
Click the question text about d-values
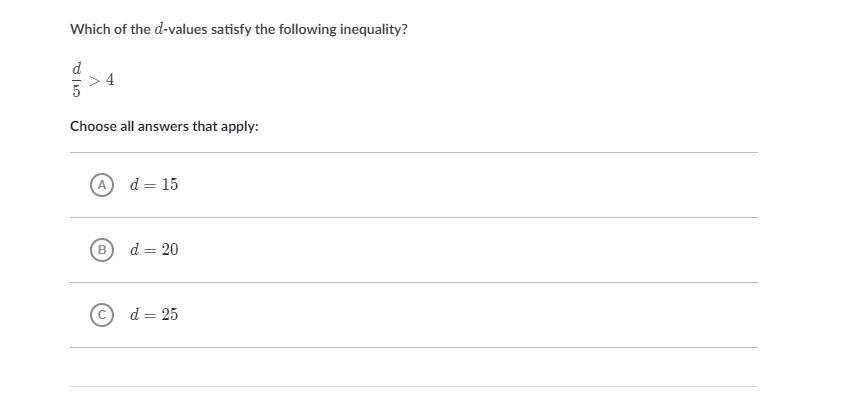click(239, 30)
